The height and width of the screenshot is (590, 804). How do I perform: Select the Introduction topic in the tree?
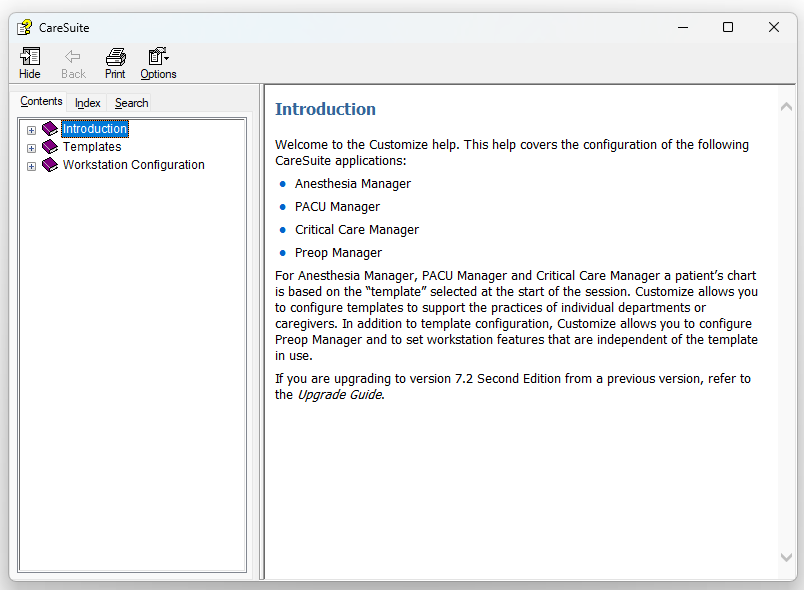(x=95, y=129)
